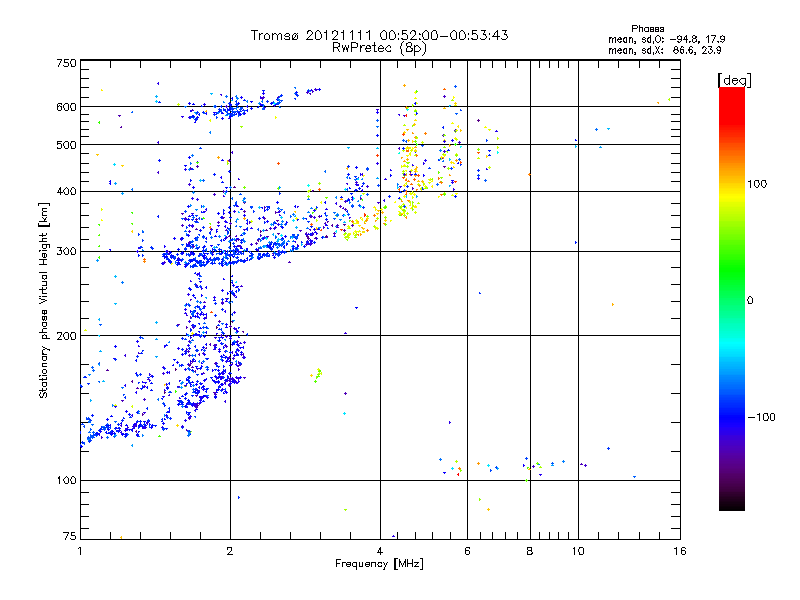Image resolution: width=800 pixels, height=600 pixels.
Task: Click the y-axis tick label '600'
Action: [66, 107]
